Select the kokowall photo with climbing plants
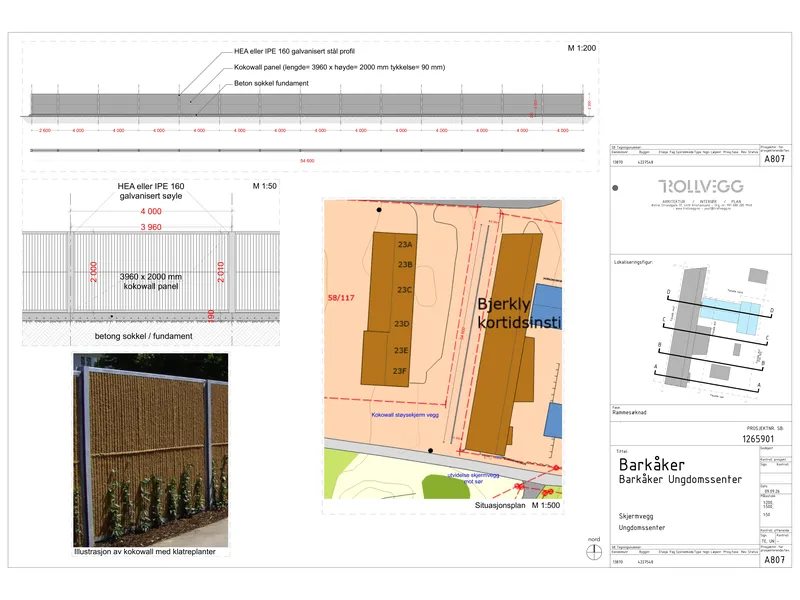800x600 pixels. (x=151, y=449)
